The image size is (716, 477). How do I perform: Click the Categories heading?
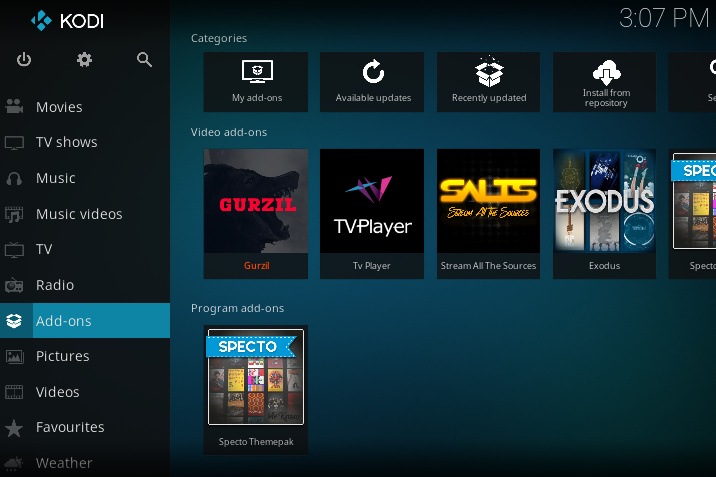click(x=219, y=38)
